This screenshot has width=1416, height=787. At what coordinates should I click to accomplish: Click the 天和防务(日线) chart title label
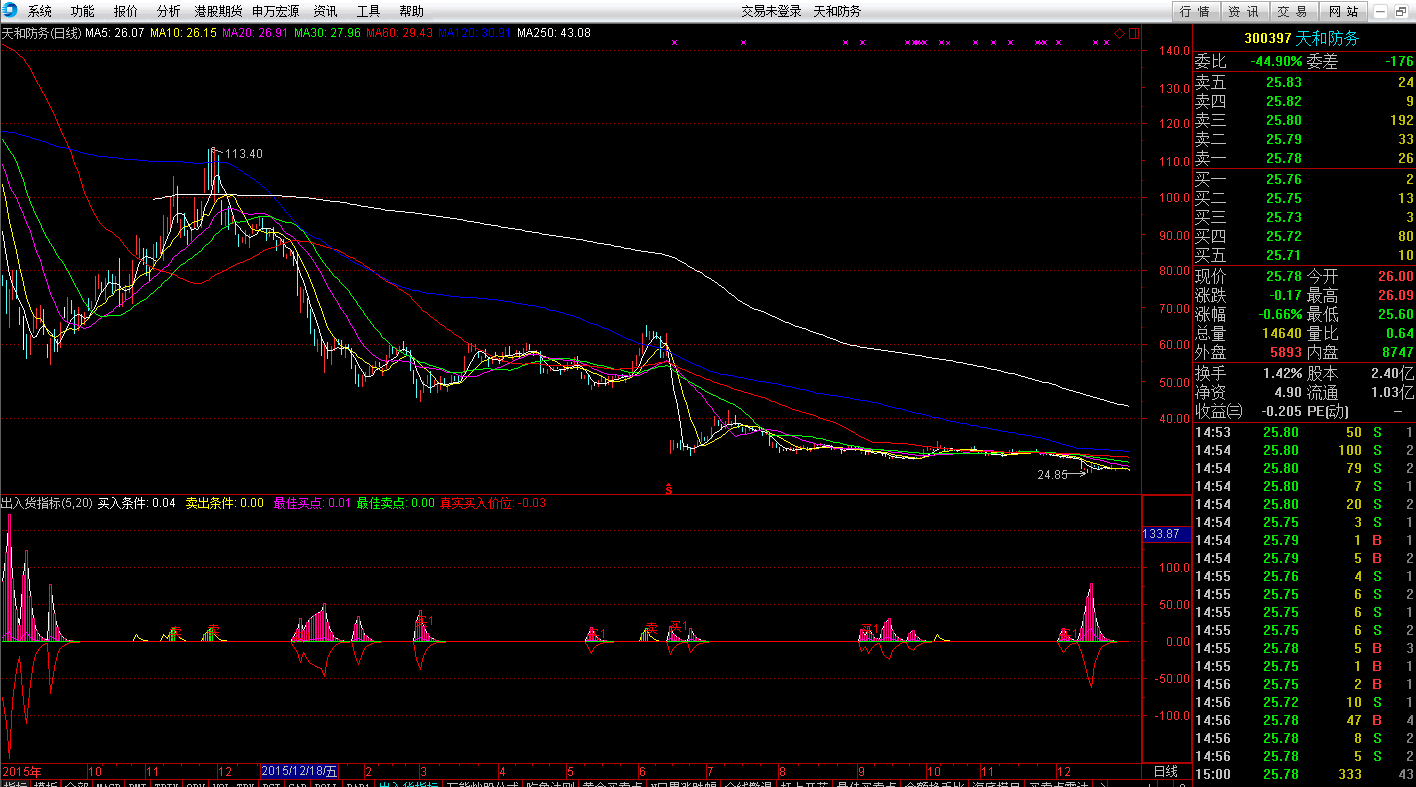pyautogui.click(x=41, y=33)
